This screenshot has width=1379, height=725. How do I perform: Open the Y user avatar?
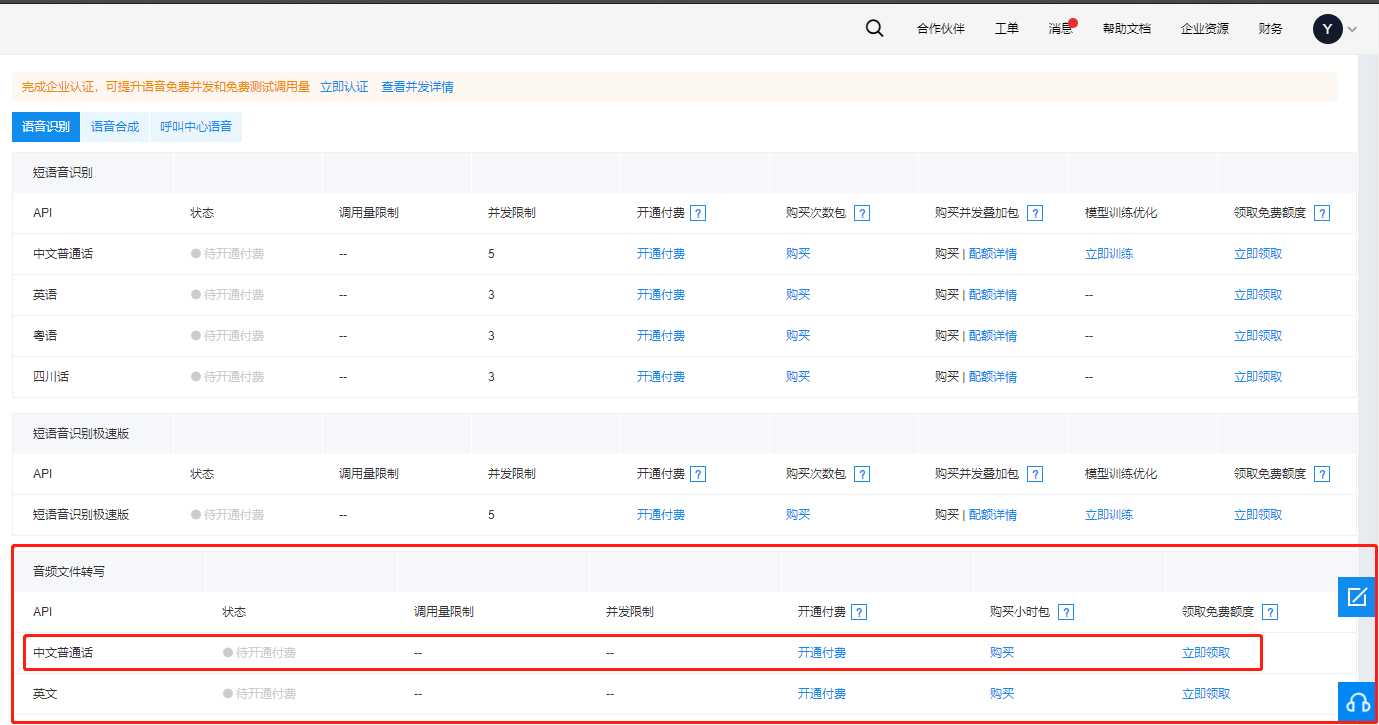[1327, 29]
